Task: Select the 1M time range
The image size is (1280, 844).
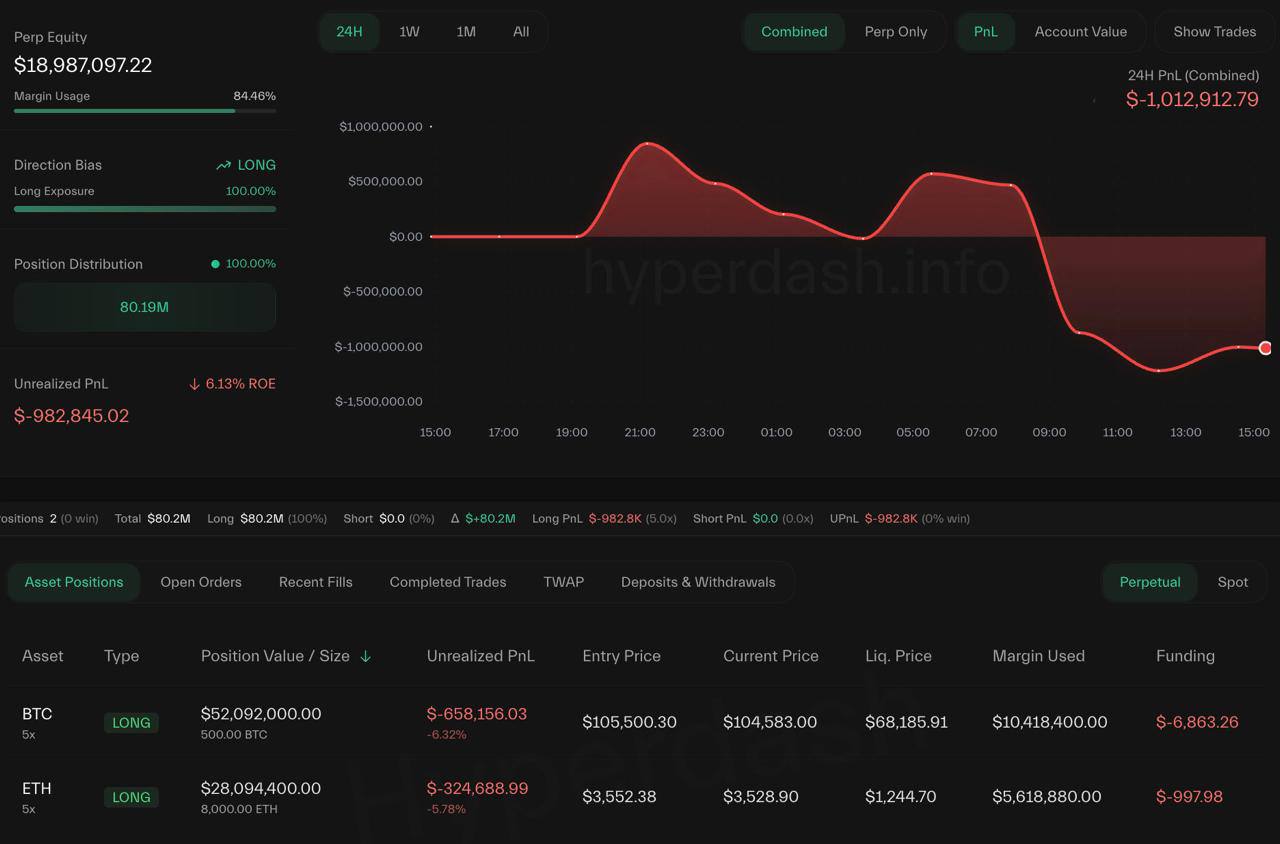Action: tap(466, 32)
